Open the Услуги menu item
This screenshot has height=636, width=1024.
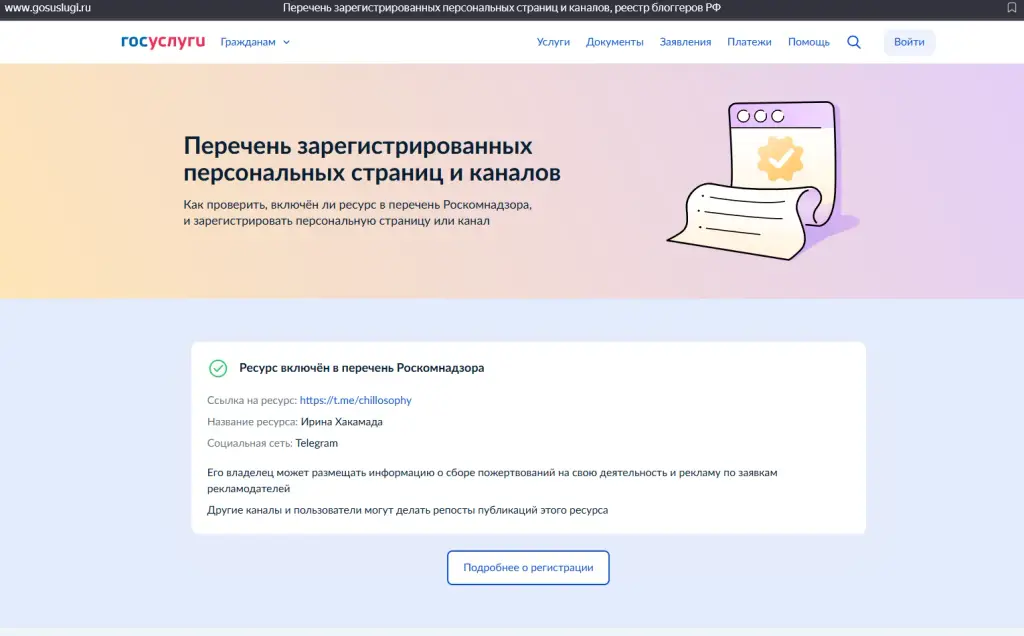[x=553, y=42]
